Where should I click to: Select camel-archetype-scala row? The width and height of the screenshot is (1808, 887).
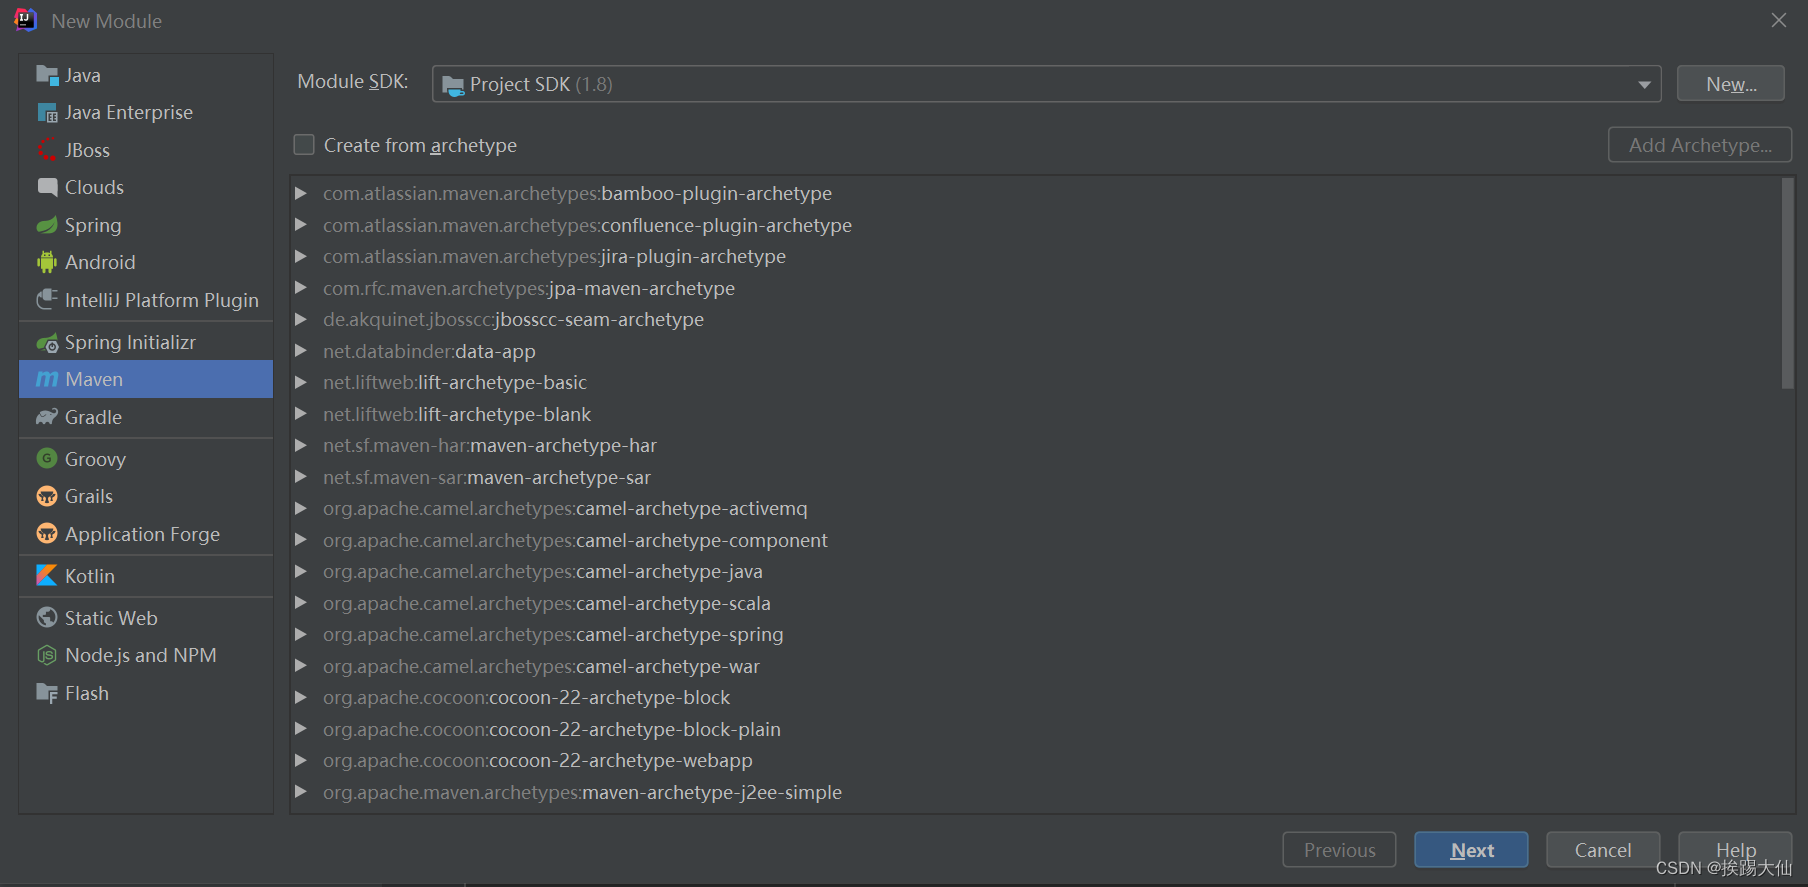point(1036,603)
